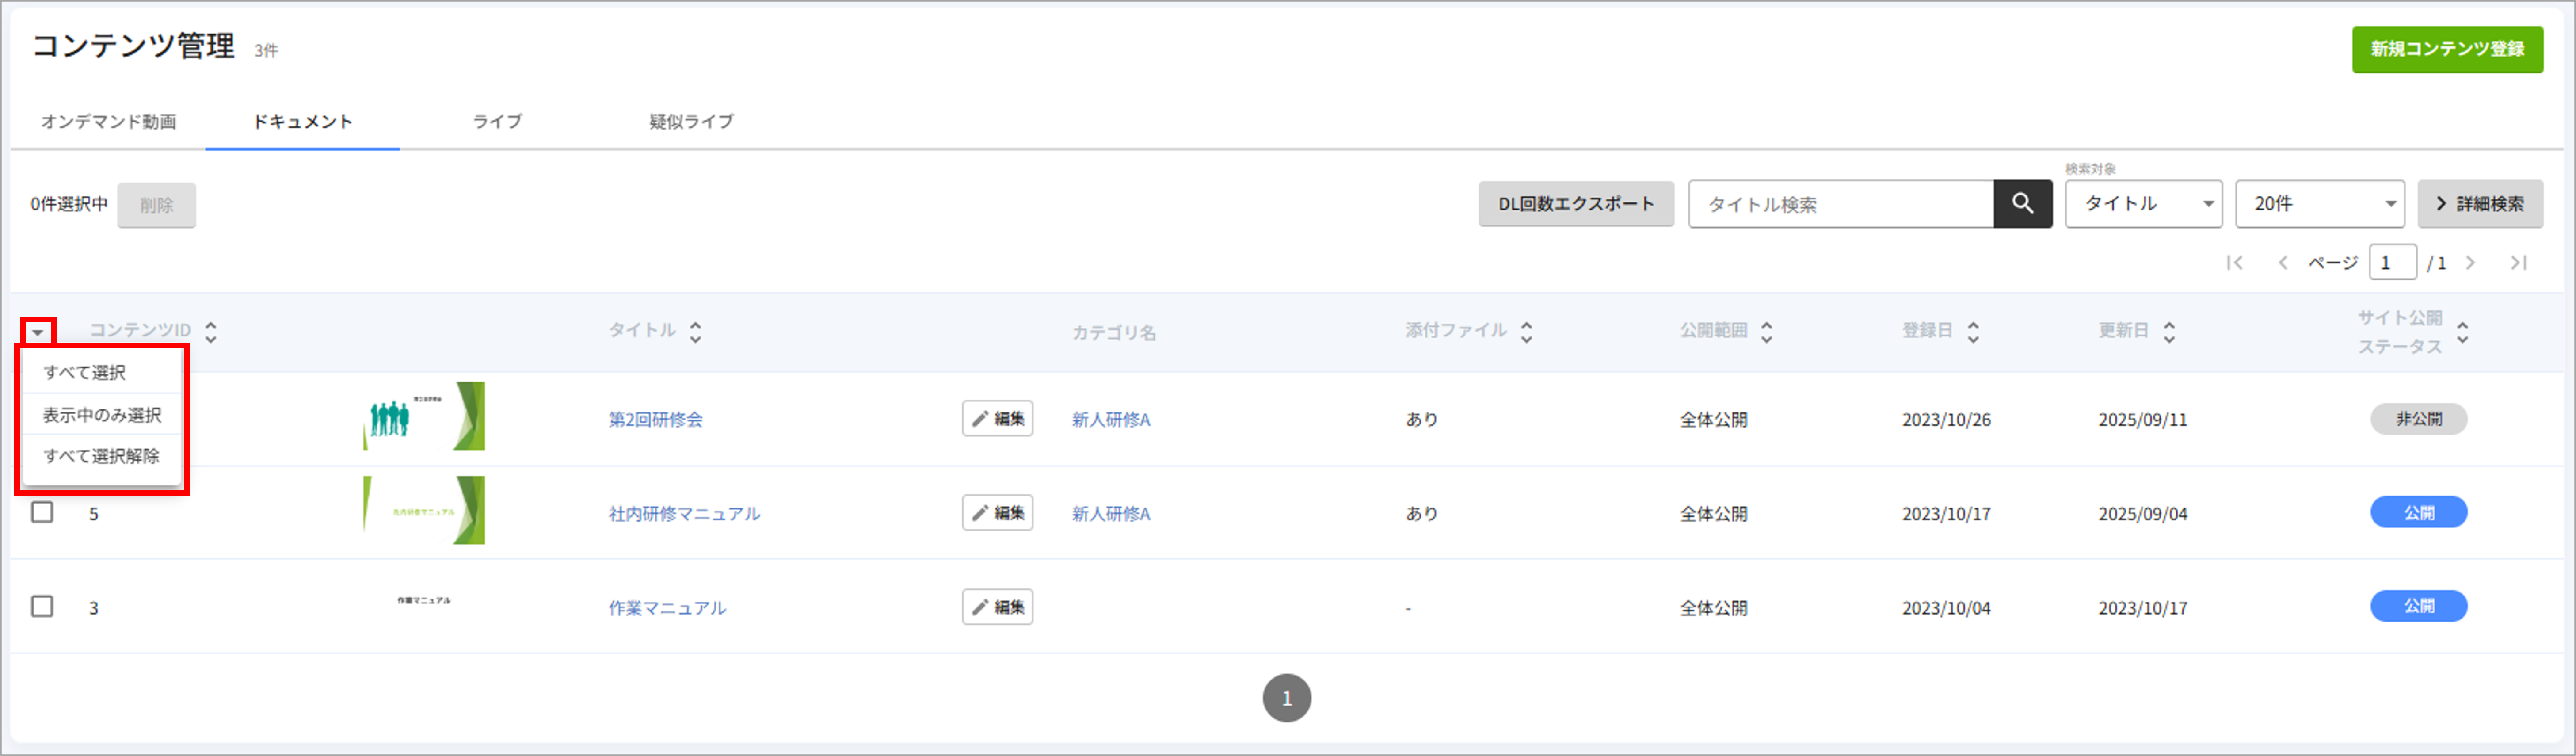Image resolution: width=2576 pixels, height=756 pixels.
Task: Tick checkbox for content ID 5
Action: point(42,513)
